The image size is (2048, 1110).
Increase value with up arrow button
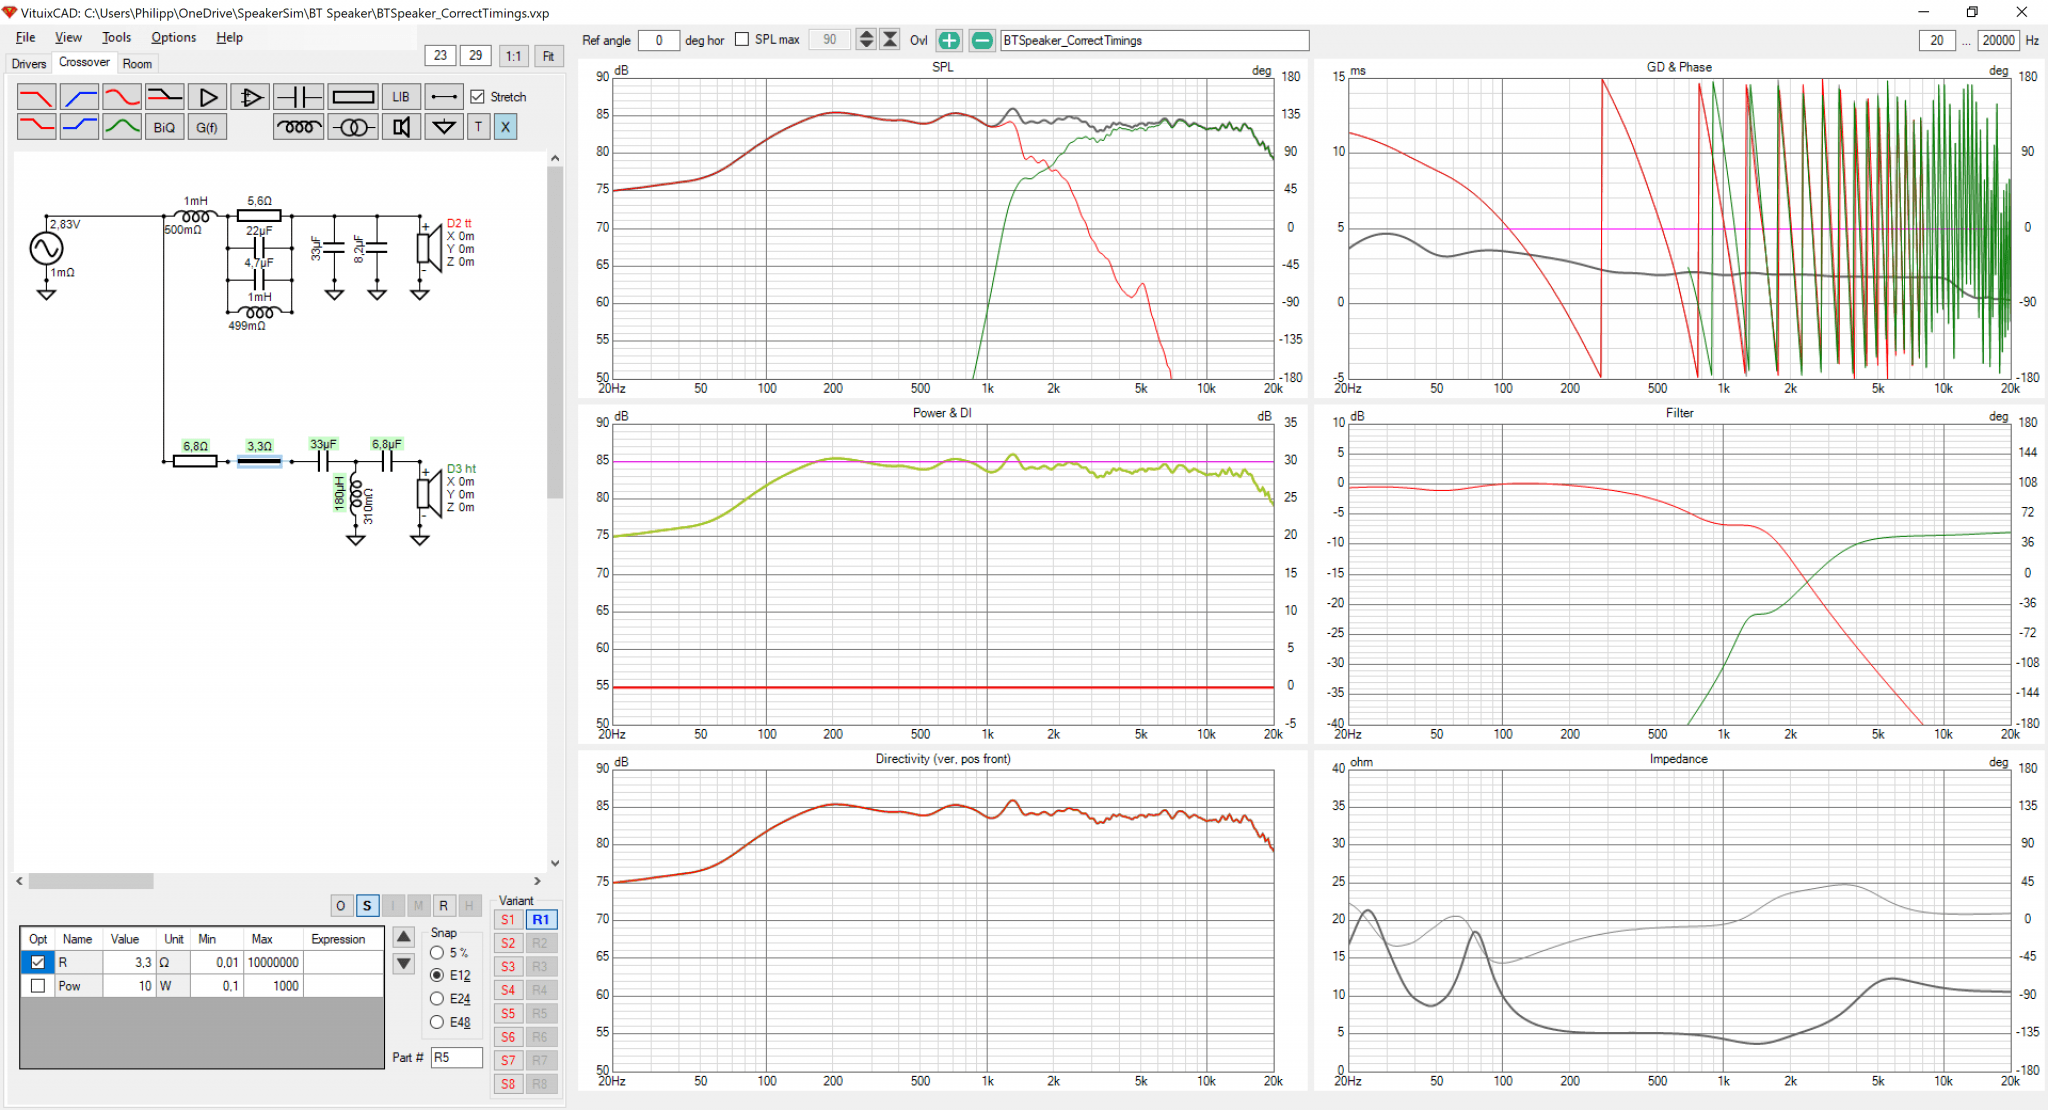(404, 937)
